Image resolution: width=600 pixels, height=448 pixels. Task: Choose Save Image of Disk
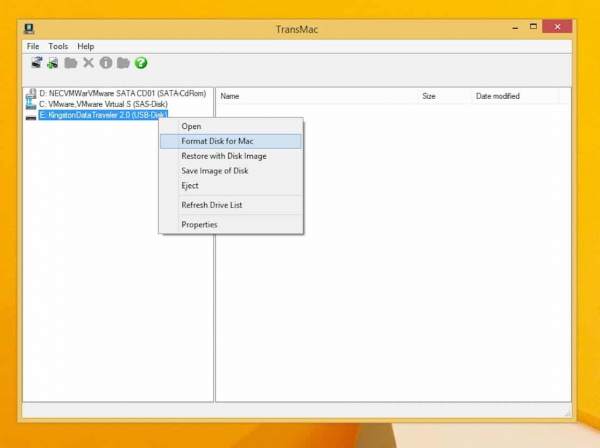coord(214,171)
